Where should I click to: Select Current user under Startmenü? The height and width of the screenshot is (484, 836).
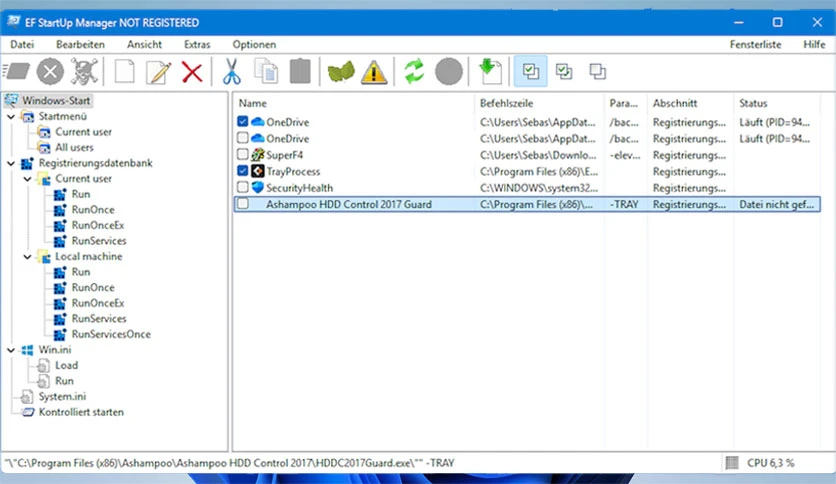point(84,132)
